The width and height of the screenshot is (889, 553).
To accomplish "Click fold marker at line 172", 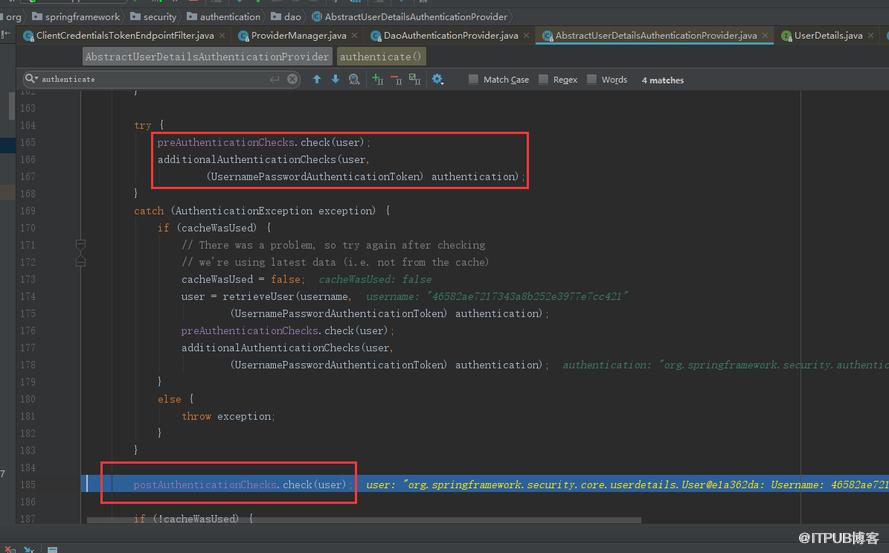I will 81,261.
